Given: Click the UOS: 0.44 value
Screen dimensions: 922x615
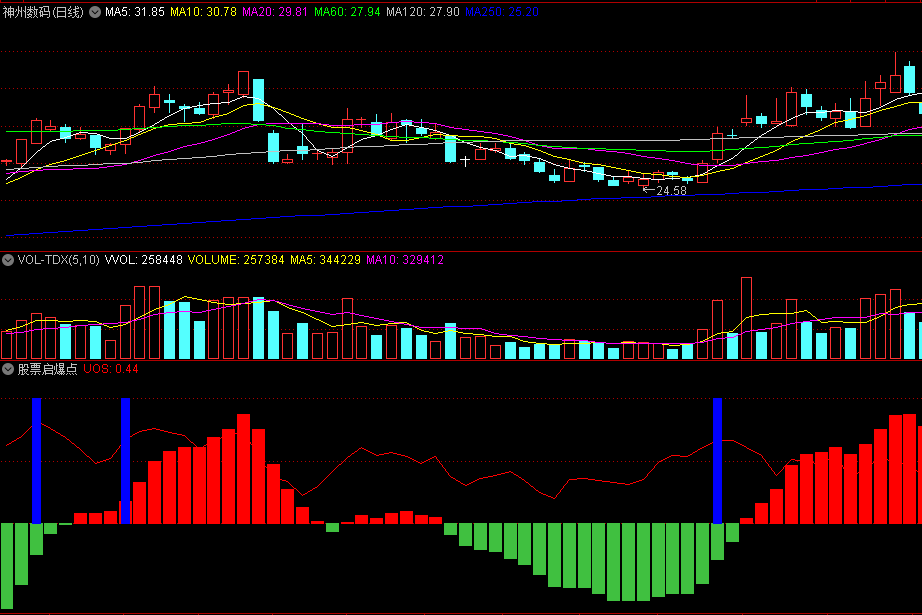Looking at the screenshot, I should (x=111, y=369).
